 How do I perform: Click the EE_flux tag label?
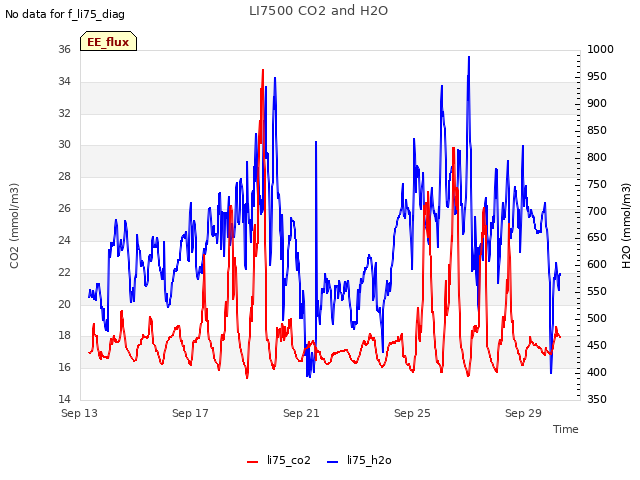pos(108,42)
